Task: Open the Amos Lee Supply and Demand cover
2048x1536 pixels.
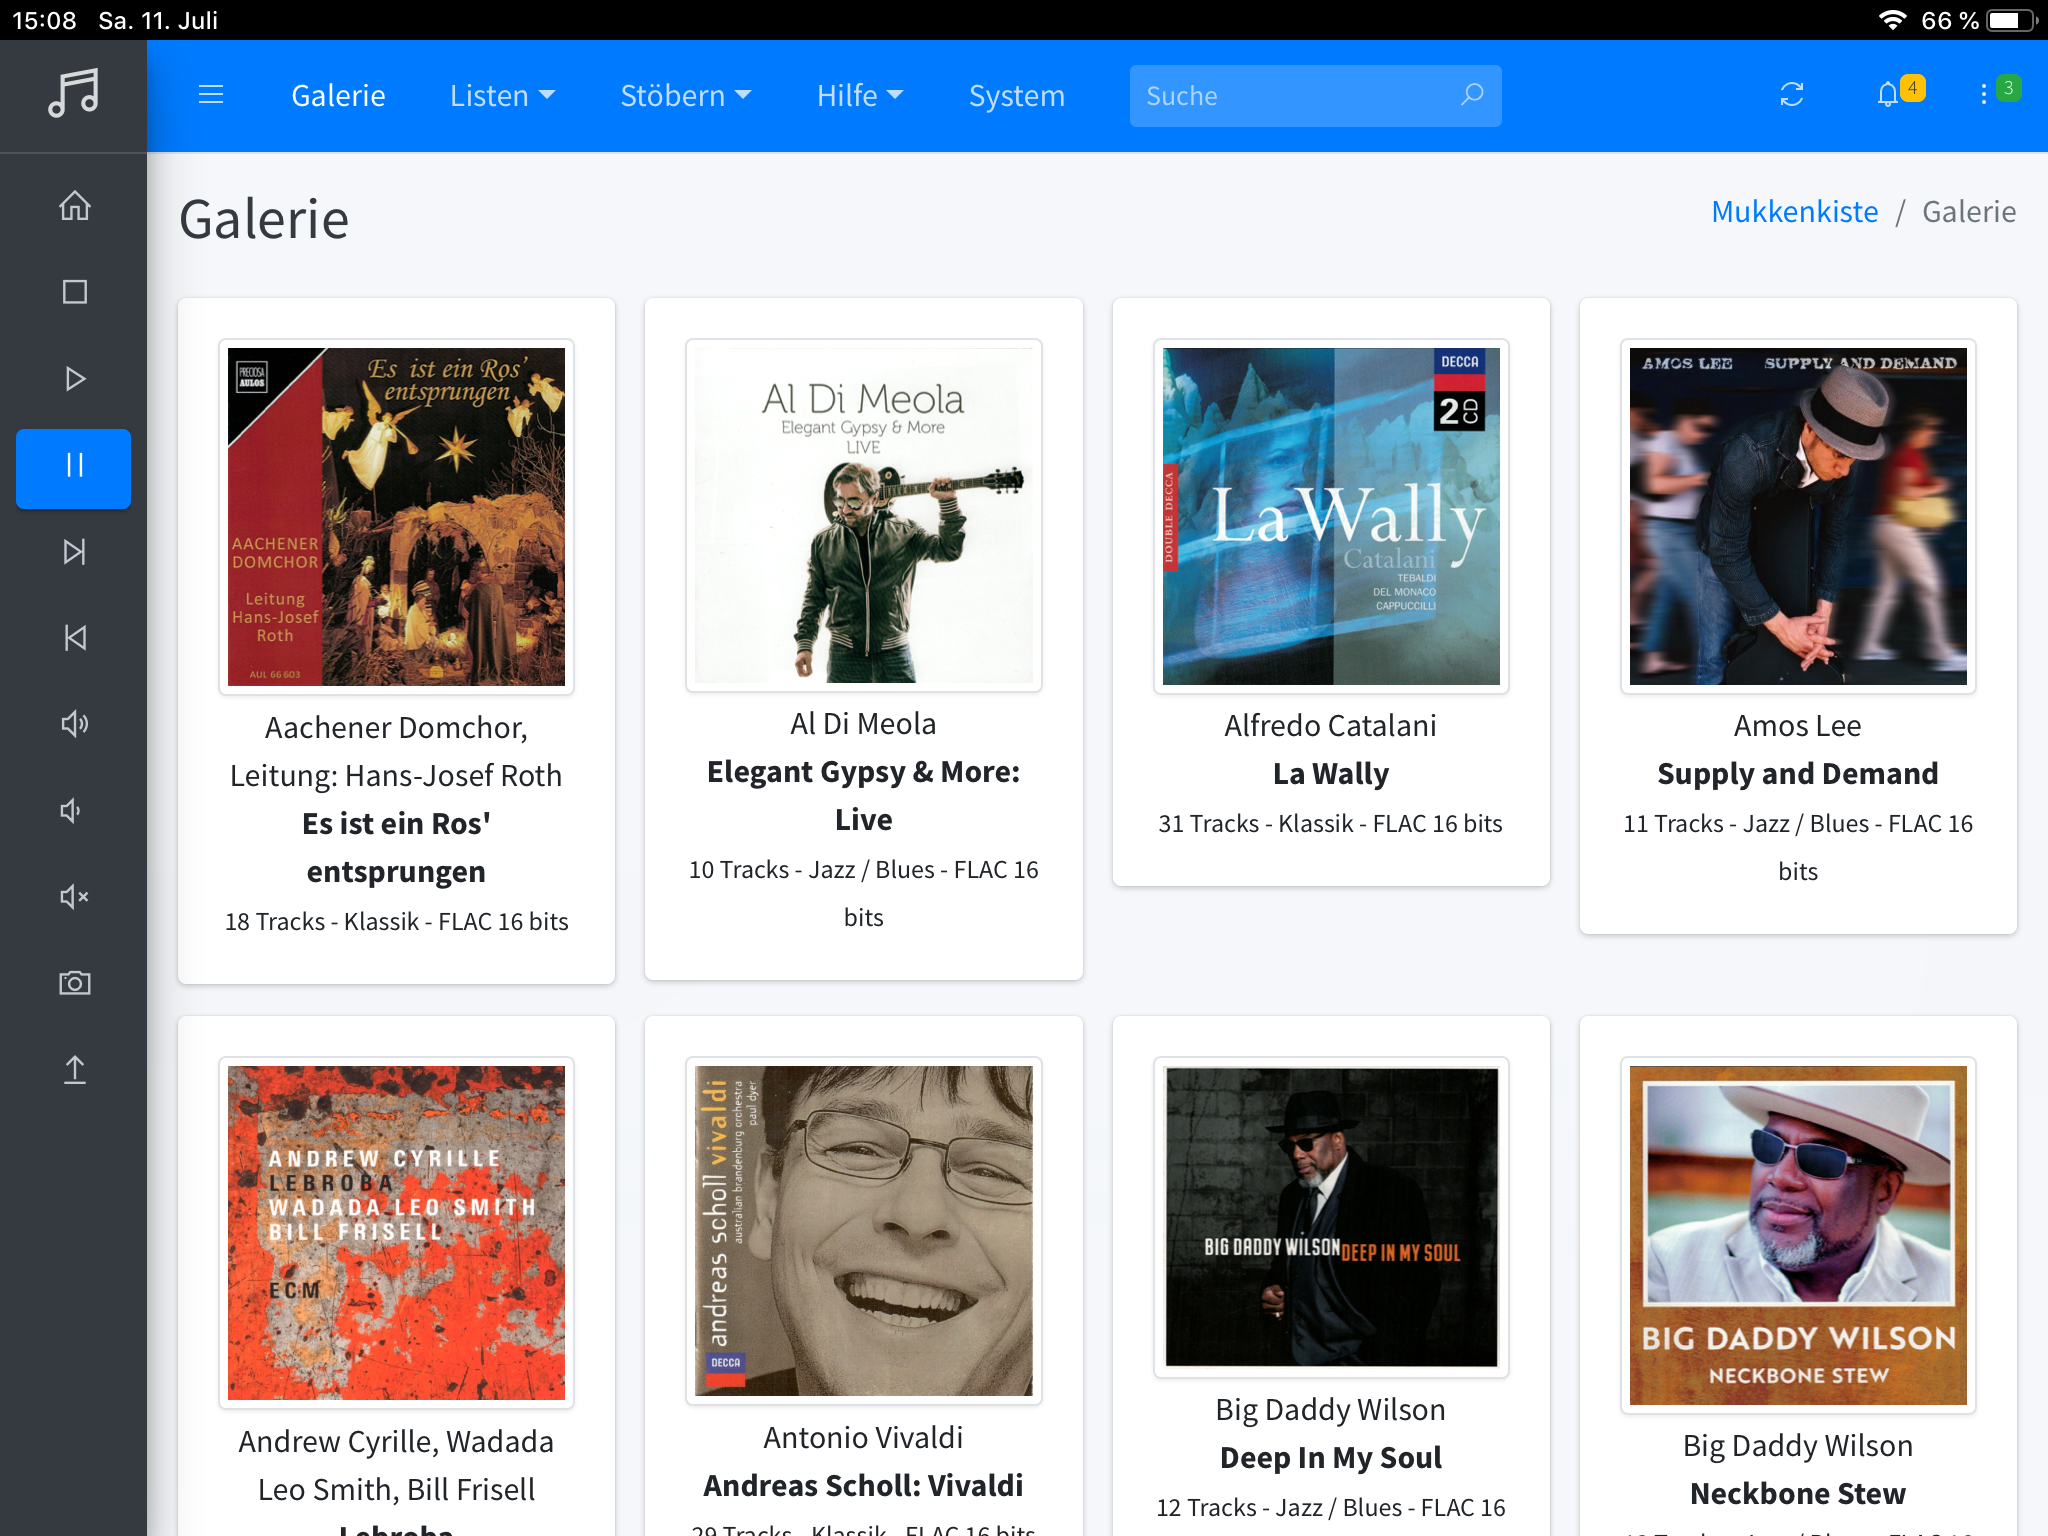Action: [x=1798, y=516]
